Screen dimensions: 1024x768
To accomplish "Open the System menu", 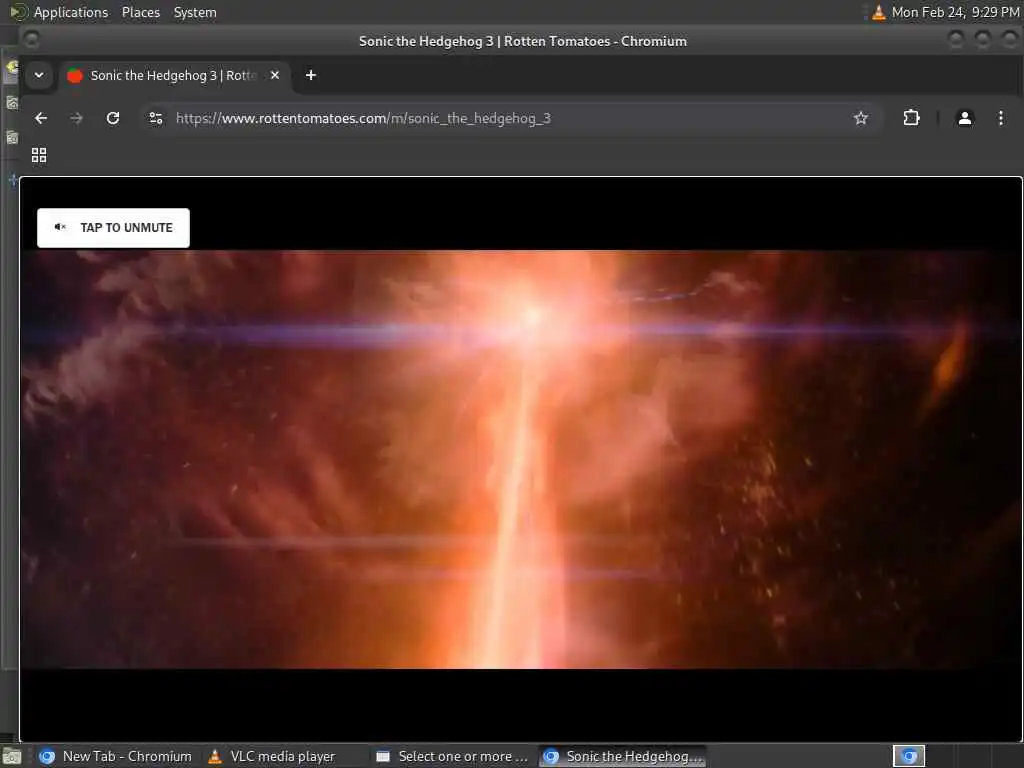I will [195, 12].
